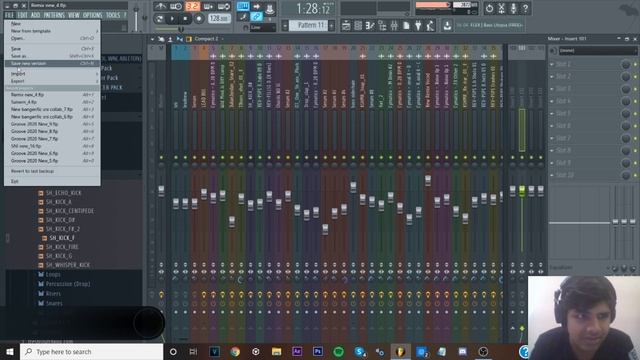Open the Percussion (Drop) folder

(68, 284)
